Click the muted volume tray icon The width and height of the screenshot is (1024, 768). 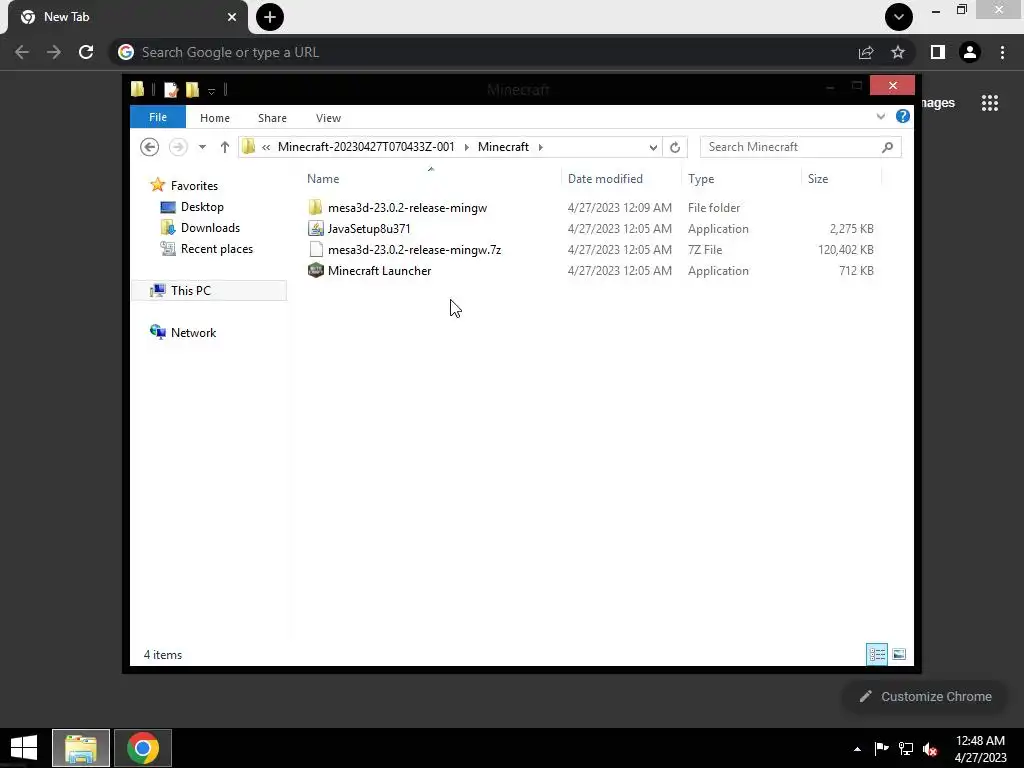930,748
